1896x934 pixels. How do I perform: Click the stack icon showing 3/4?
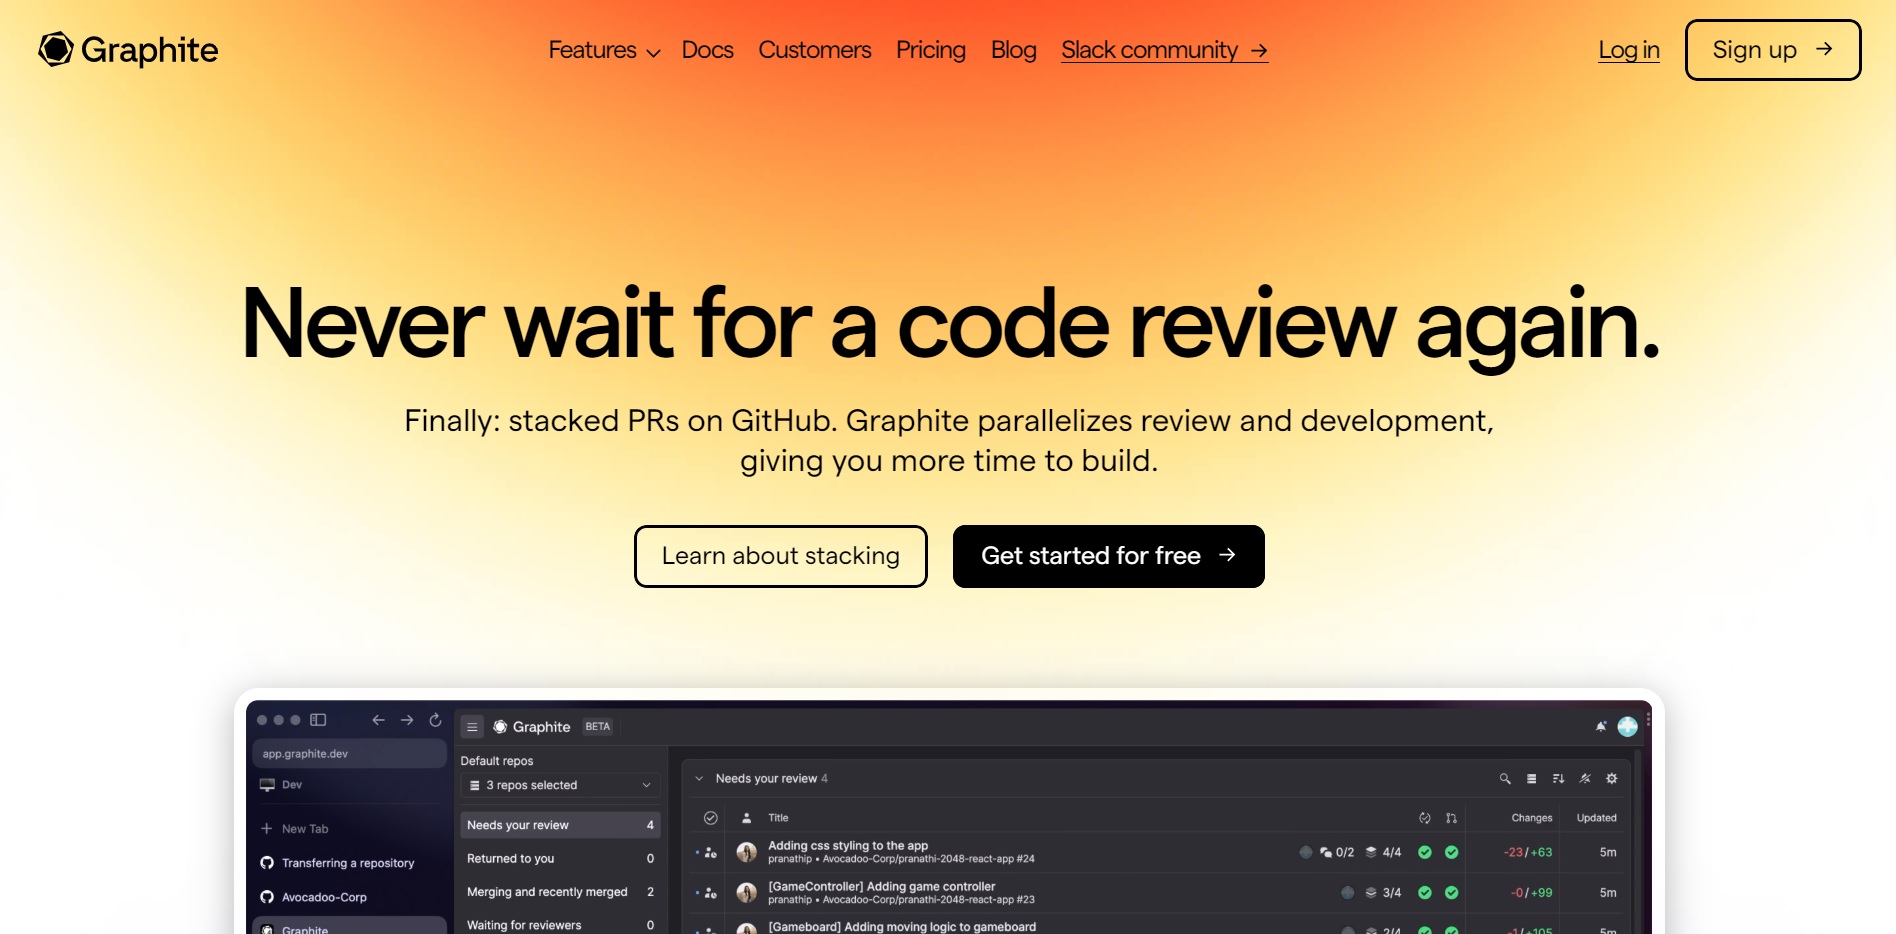tap(1371, 893)
